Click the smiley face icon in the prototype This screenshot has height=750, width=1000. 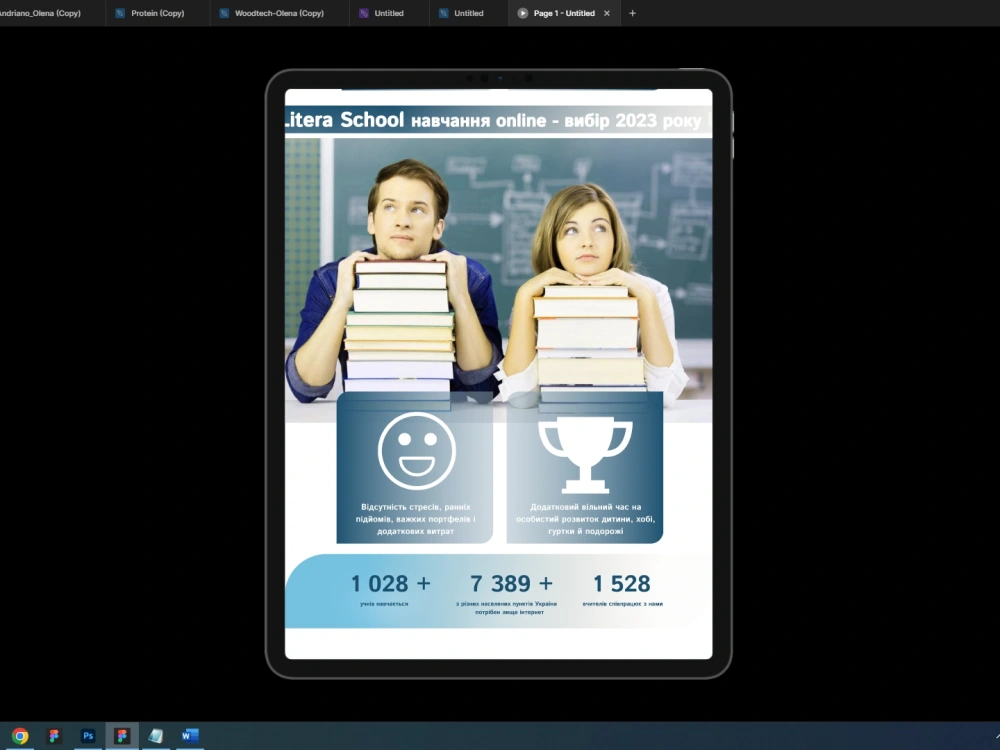[416, 451]
